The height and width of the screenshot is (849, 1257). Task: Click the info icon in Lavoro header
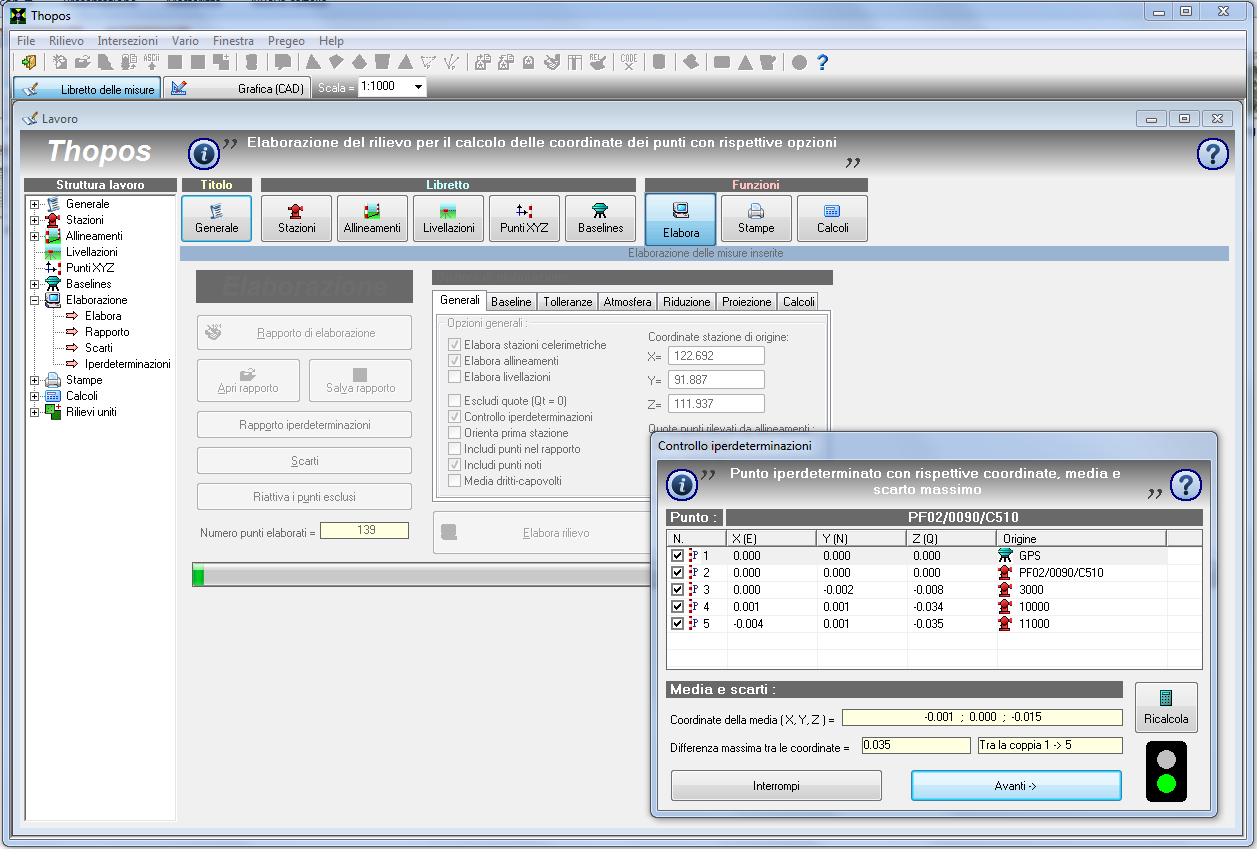(204, 154)
